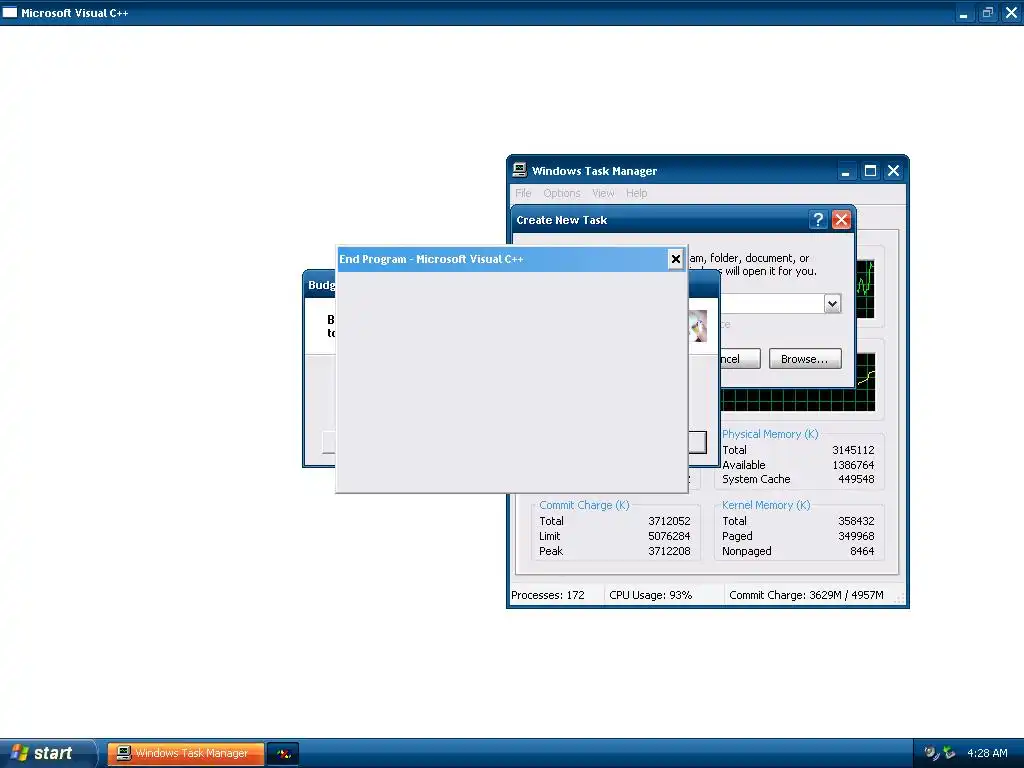The width and height of the screenshot is (1024, 768).
Task: Close the Create New Task dialog
Action: click(841, 220)
